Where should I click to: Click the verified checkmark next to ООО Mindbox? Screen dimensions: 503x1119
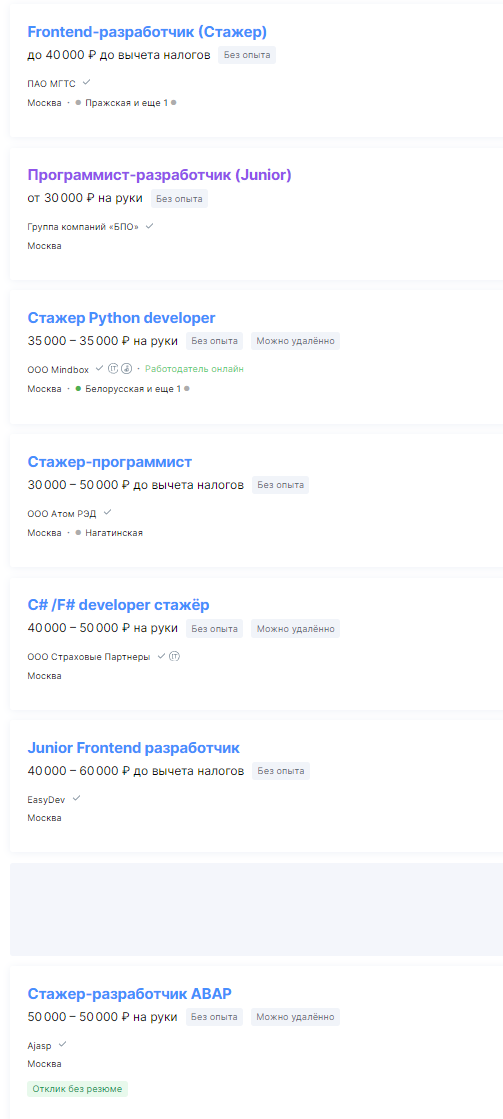coord(100,369)
